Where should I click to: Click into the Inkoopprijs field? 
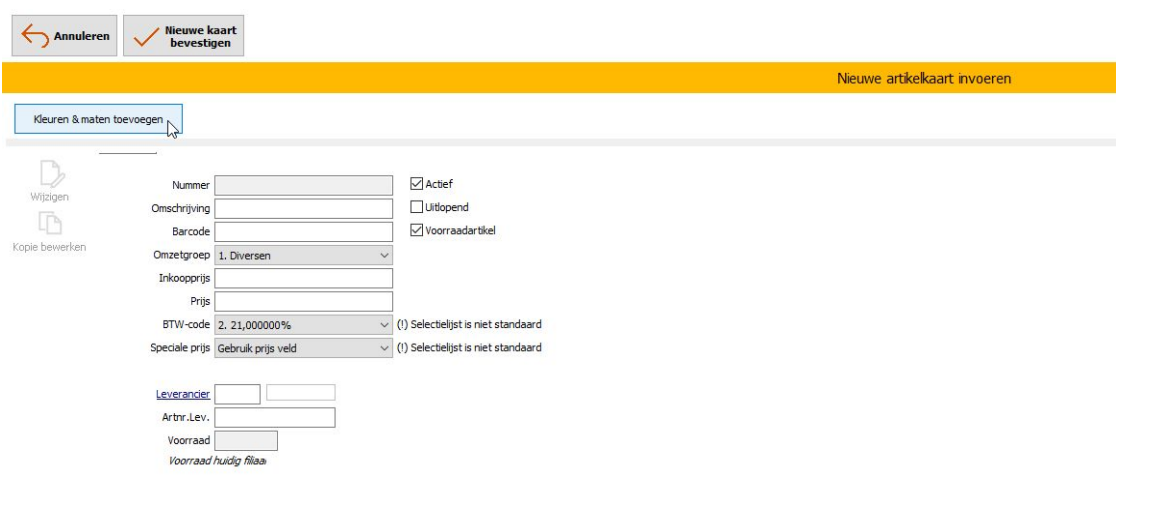point(304,278)
